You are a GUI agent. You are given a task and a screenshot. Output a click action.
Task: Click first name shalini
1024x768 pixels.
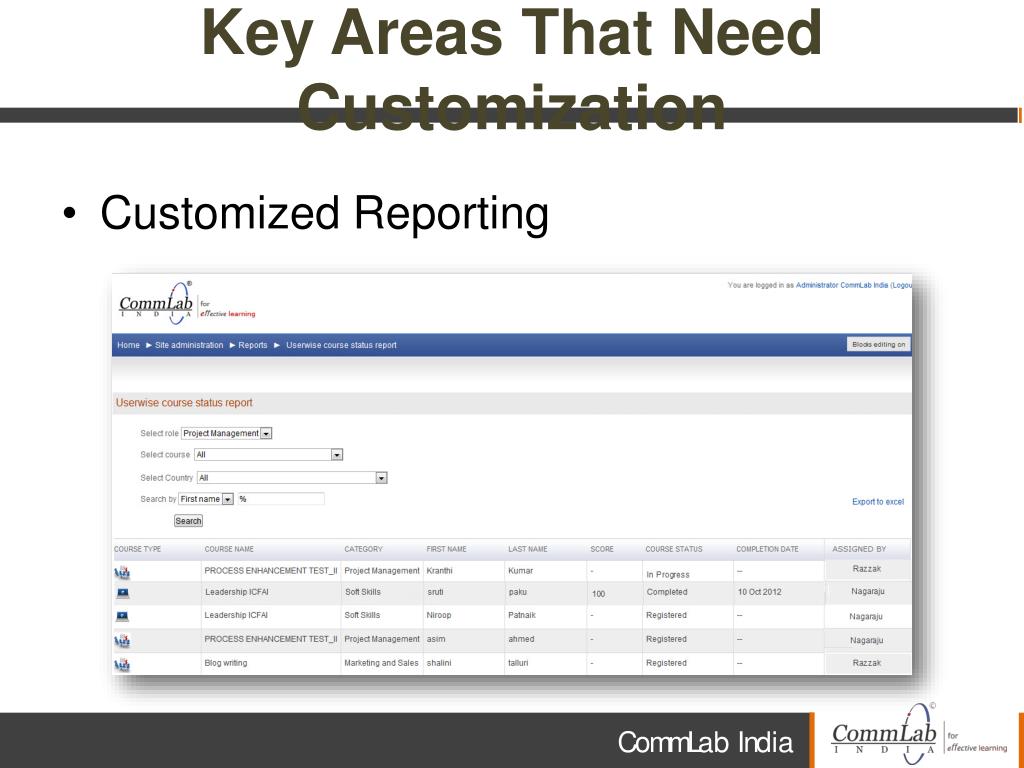(439, 663)
